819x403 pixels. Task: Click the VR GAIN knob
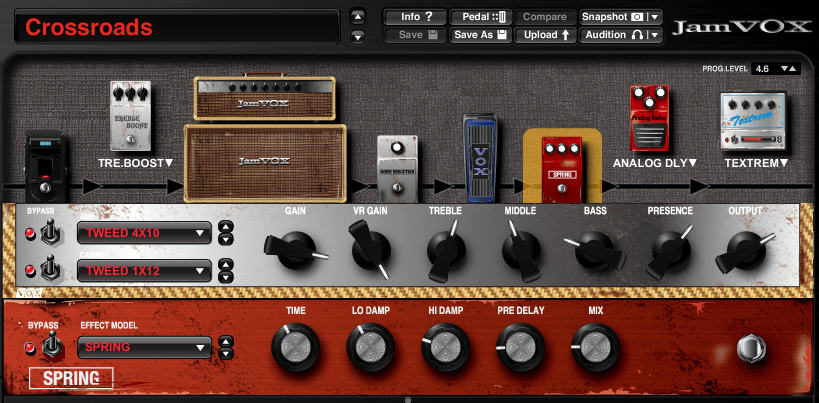[x=371, y=249]
